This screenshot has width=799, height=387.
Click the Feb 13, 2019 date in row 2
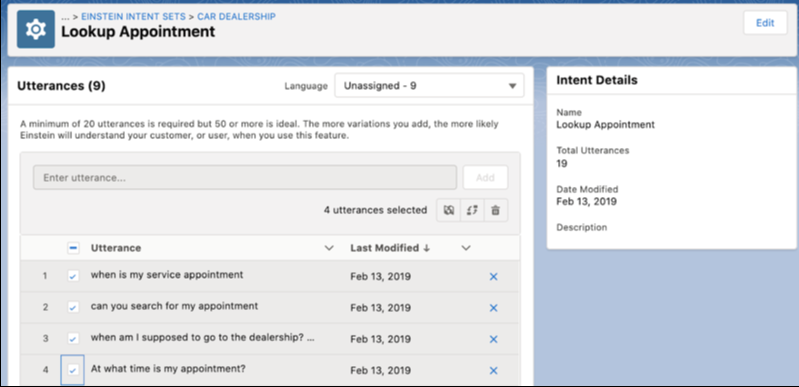381,308
